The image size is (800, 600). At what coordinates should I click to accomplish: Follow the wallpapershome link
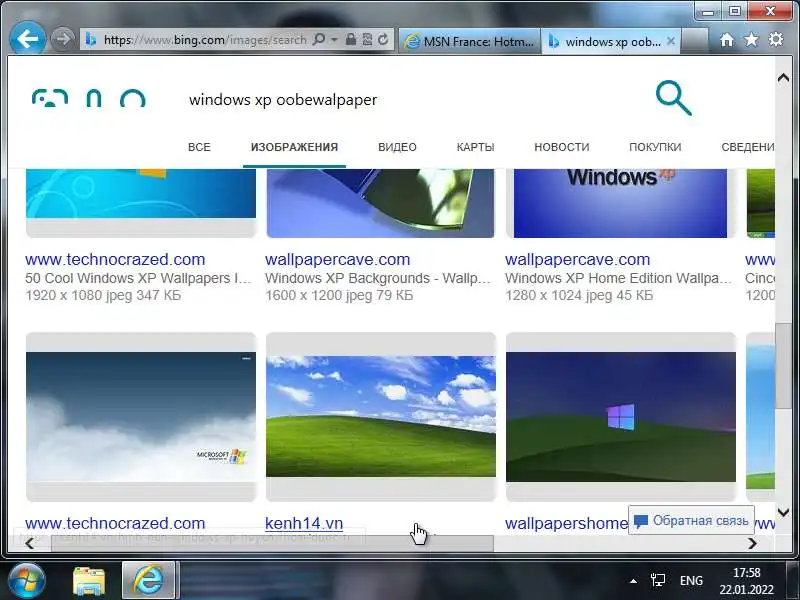click(x=566, y=523)
